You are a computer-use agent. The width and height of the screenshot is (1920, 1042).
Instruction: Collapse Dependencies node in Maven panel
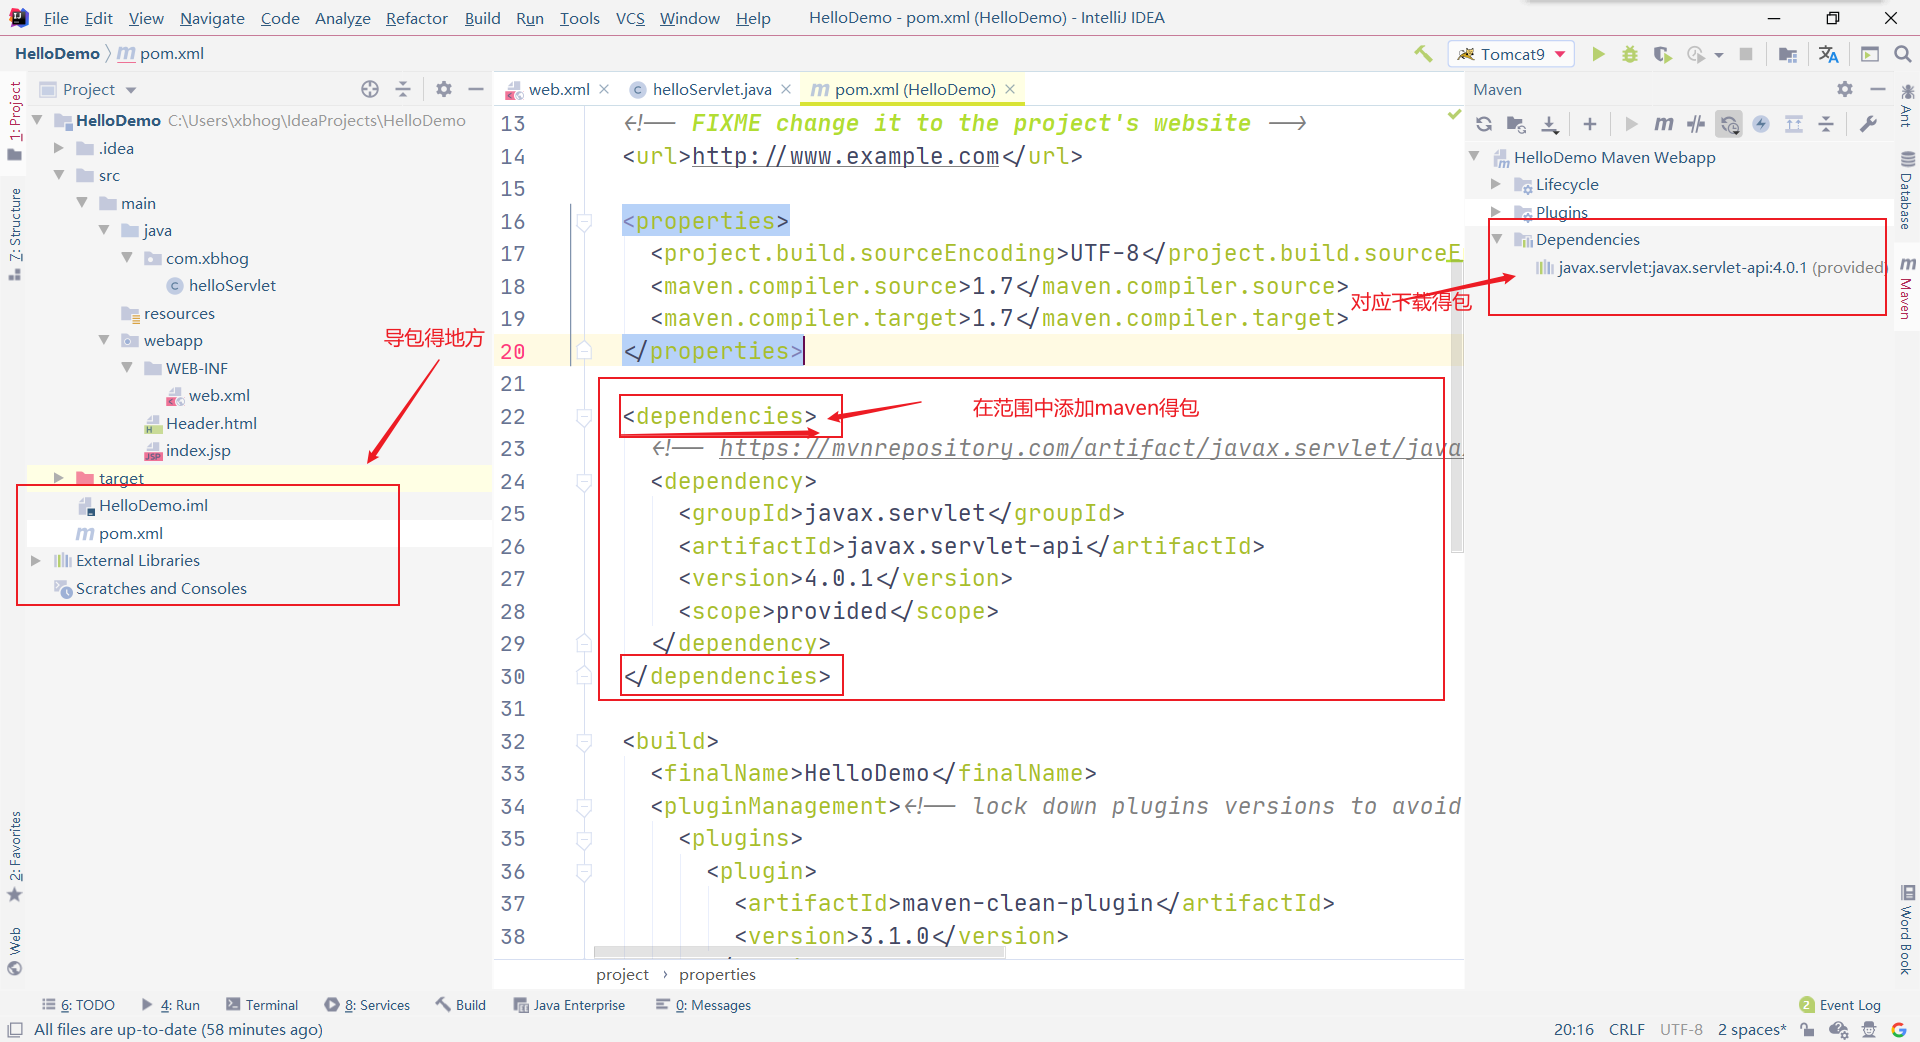click(1496, 239)
